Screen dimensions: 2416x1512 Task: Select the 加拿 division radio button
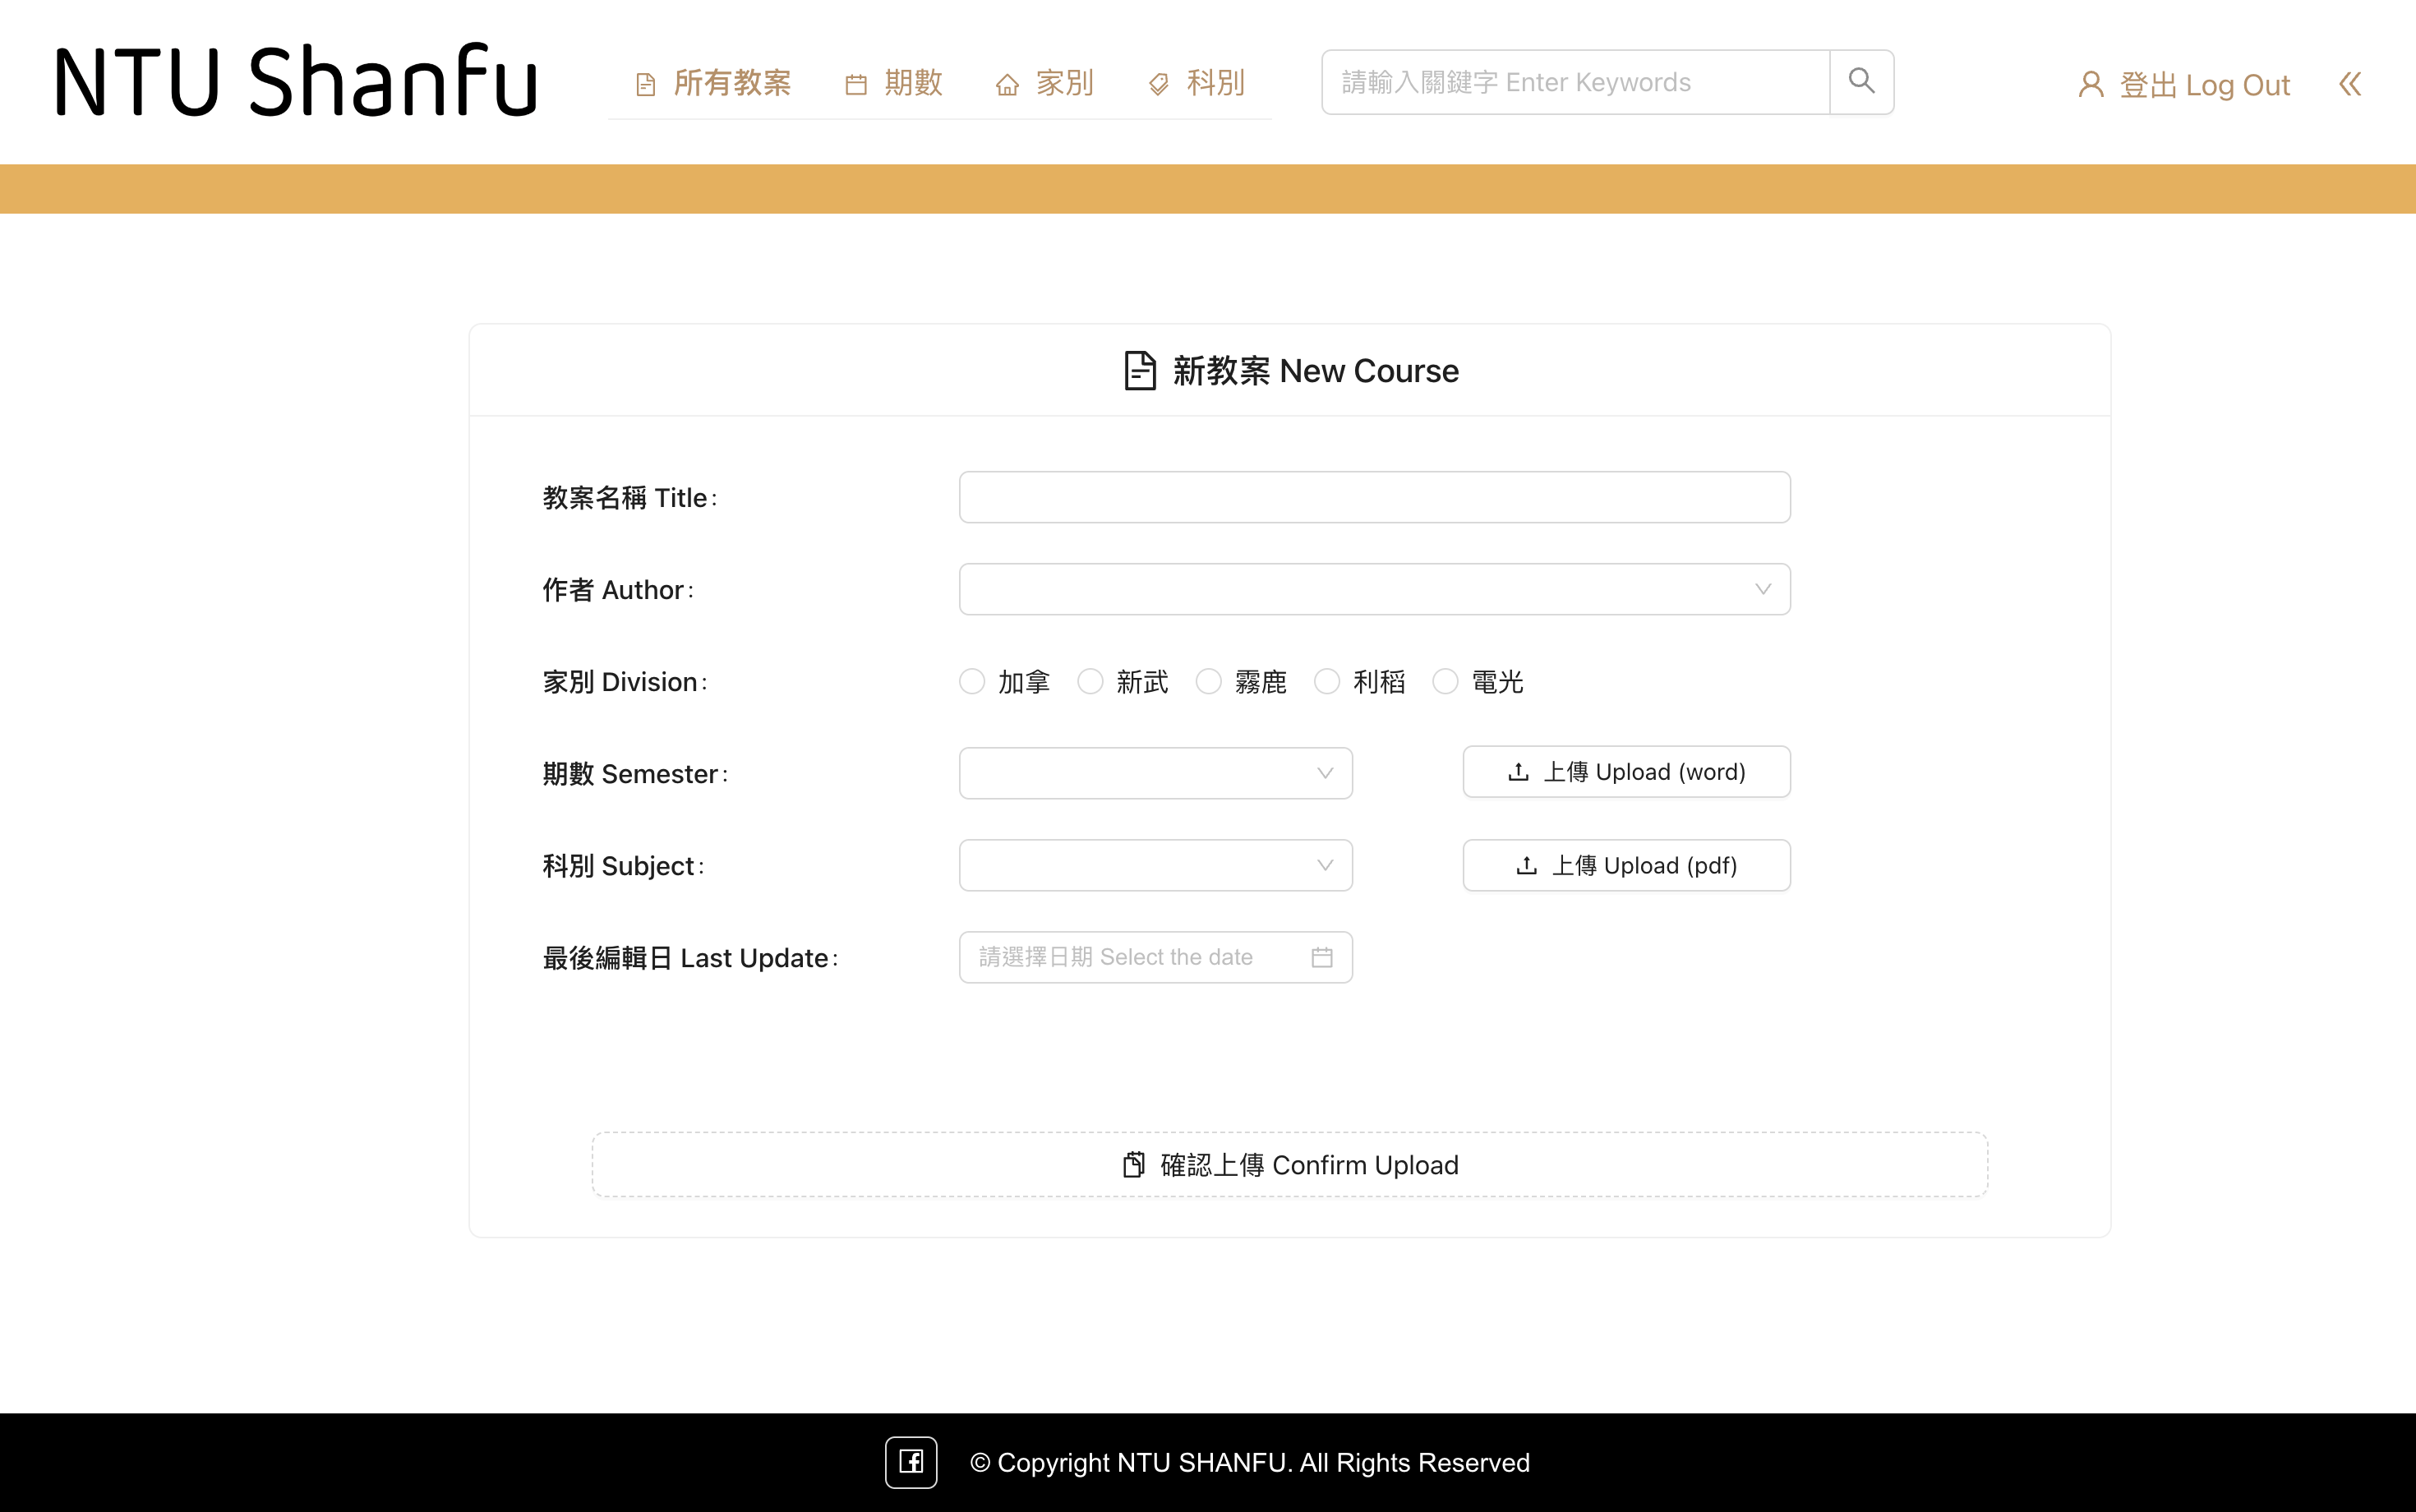[x=972, y=682]
